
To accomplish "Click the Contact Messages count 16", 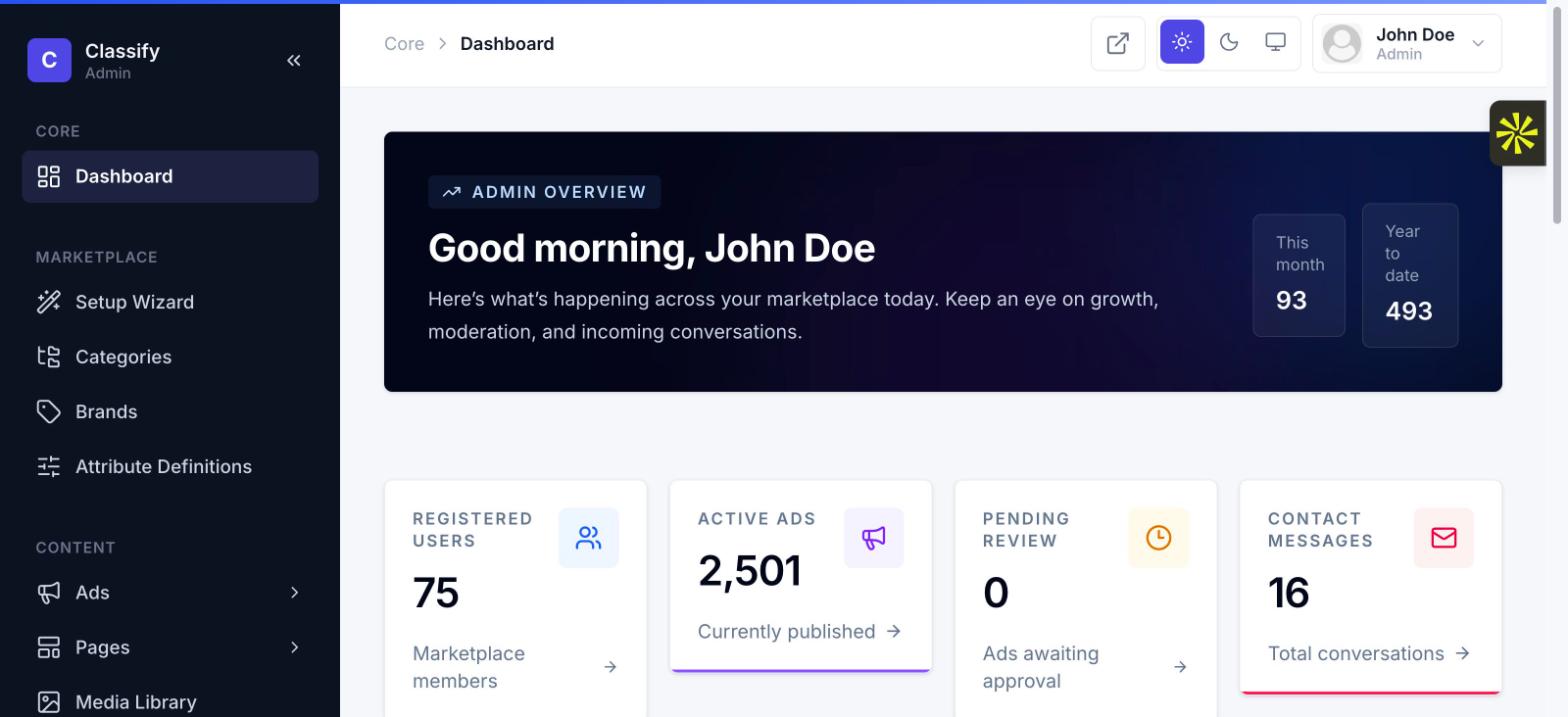I will pyautogui.click(x=1289, y=593).
